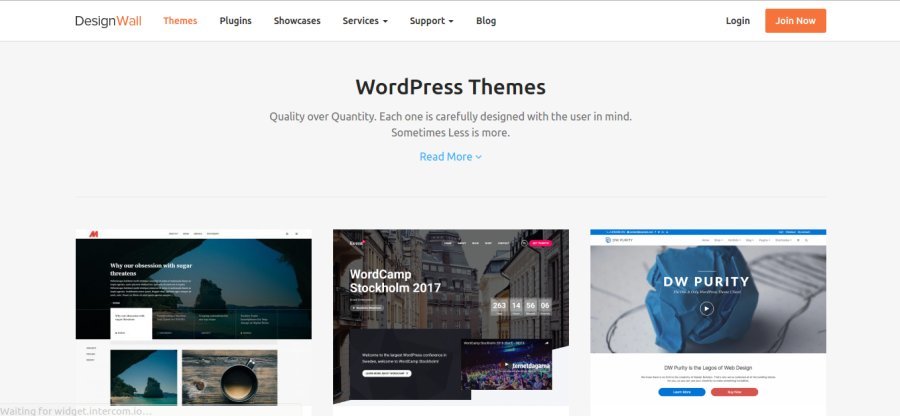The width and height of the screenshot is (900, 416).
Task: Expand the Services dropdown menu
Action: pos(365,21)
